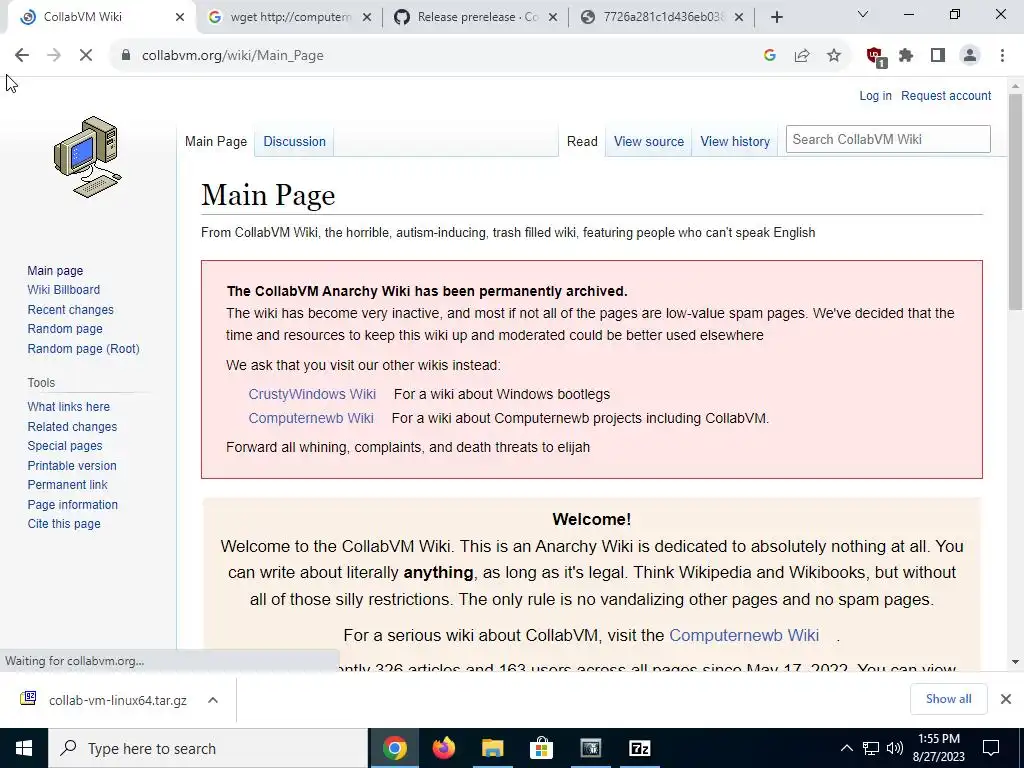
Task: Open Page information link
Action: pyautogui.click(x=72, y=504)
